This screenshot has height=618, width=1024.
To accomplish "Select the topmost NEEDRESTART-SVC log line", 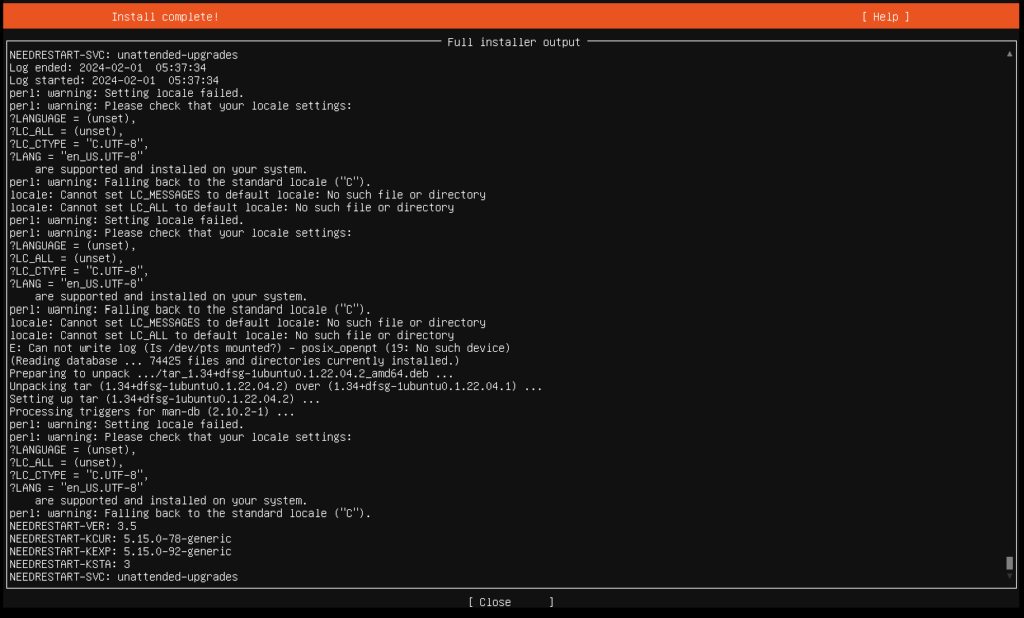I will click(119, 55).
